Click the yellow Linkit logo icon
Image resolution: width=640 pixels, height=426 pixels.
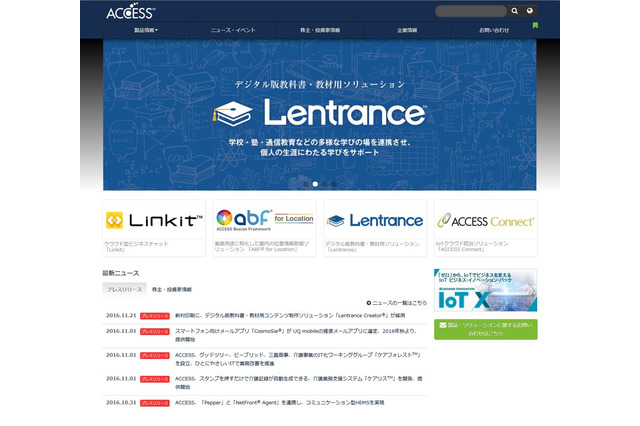(114, 220)
